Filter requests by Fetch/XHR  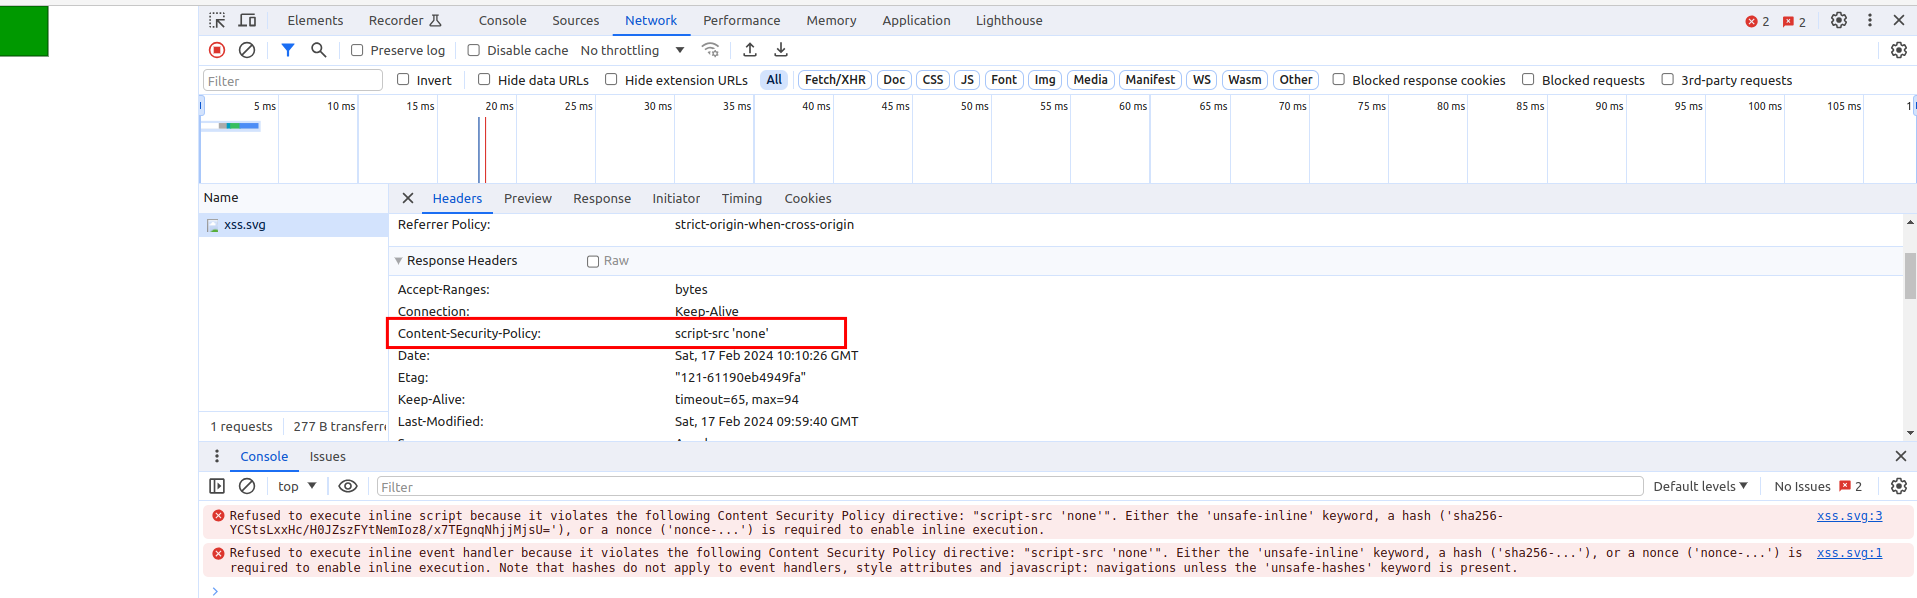pyautogui.click(x=835, y=80)
